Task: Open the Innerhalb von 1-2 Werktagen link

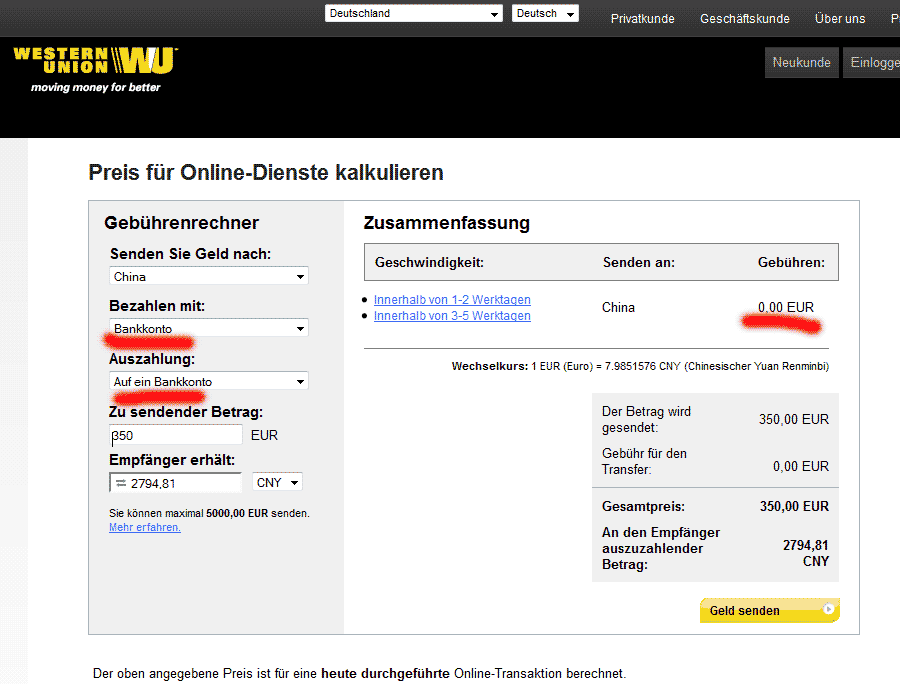Action: (452, 300)
